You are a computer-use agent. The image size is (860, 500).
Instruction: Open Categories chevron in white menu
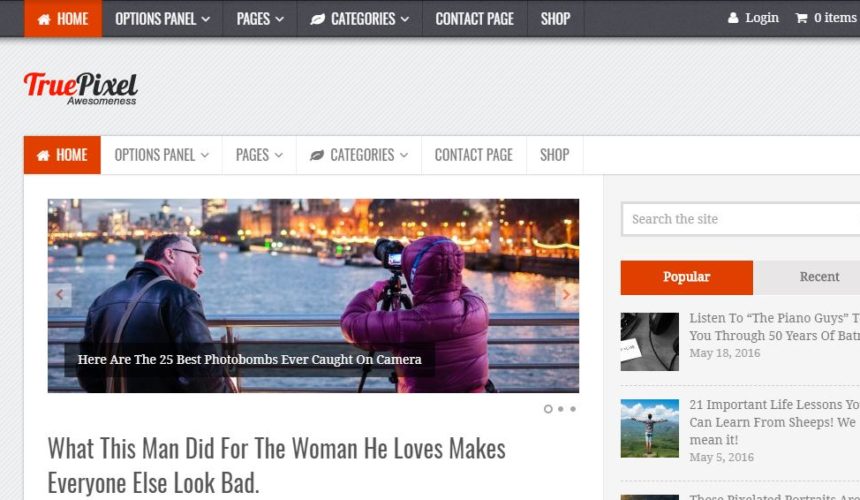pos(404,155)
